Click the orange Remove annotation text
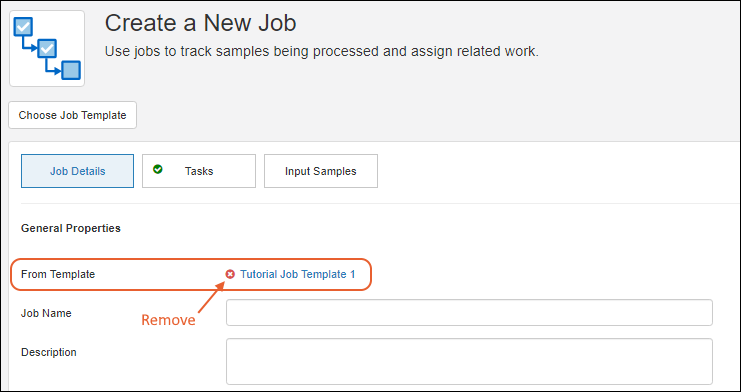The width and height of the screenshot is (741, 392). point(168,320)
